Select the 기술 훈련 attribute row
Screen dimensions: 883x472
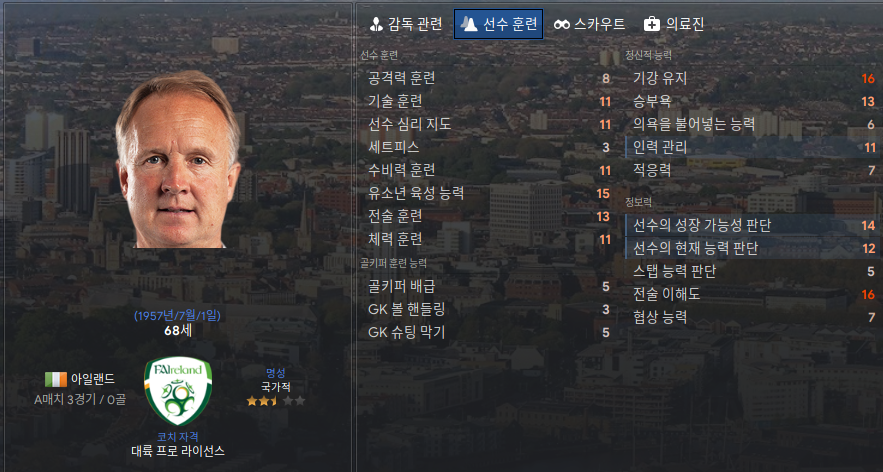tap(488, 101)
